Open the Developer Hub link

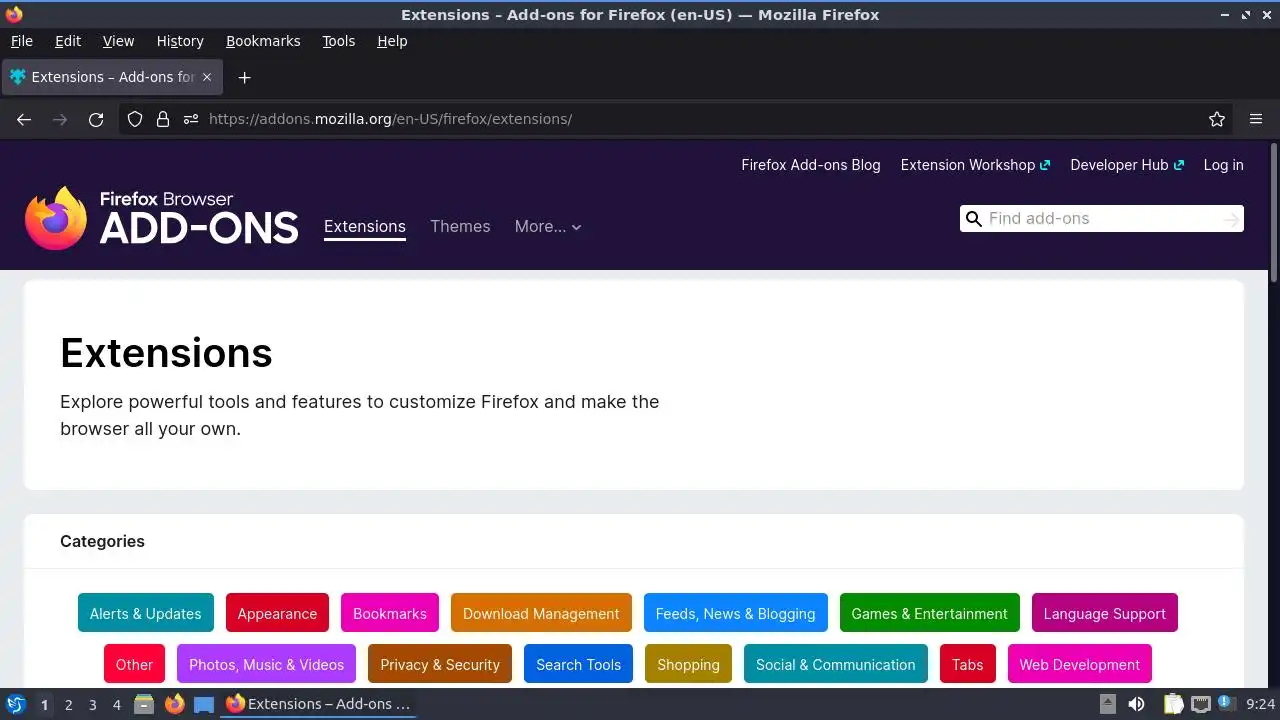[x=1127, y=165]
